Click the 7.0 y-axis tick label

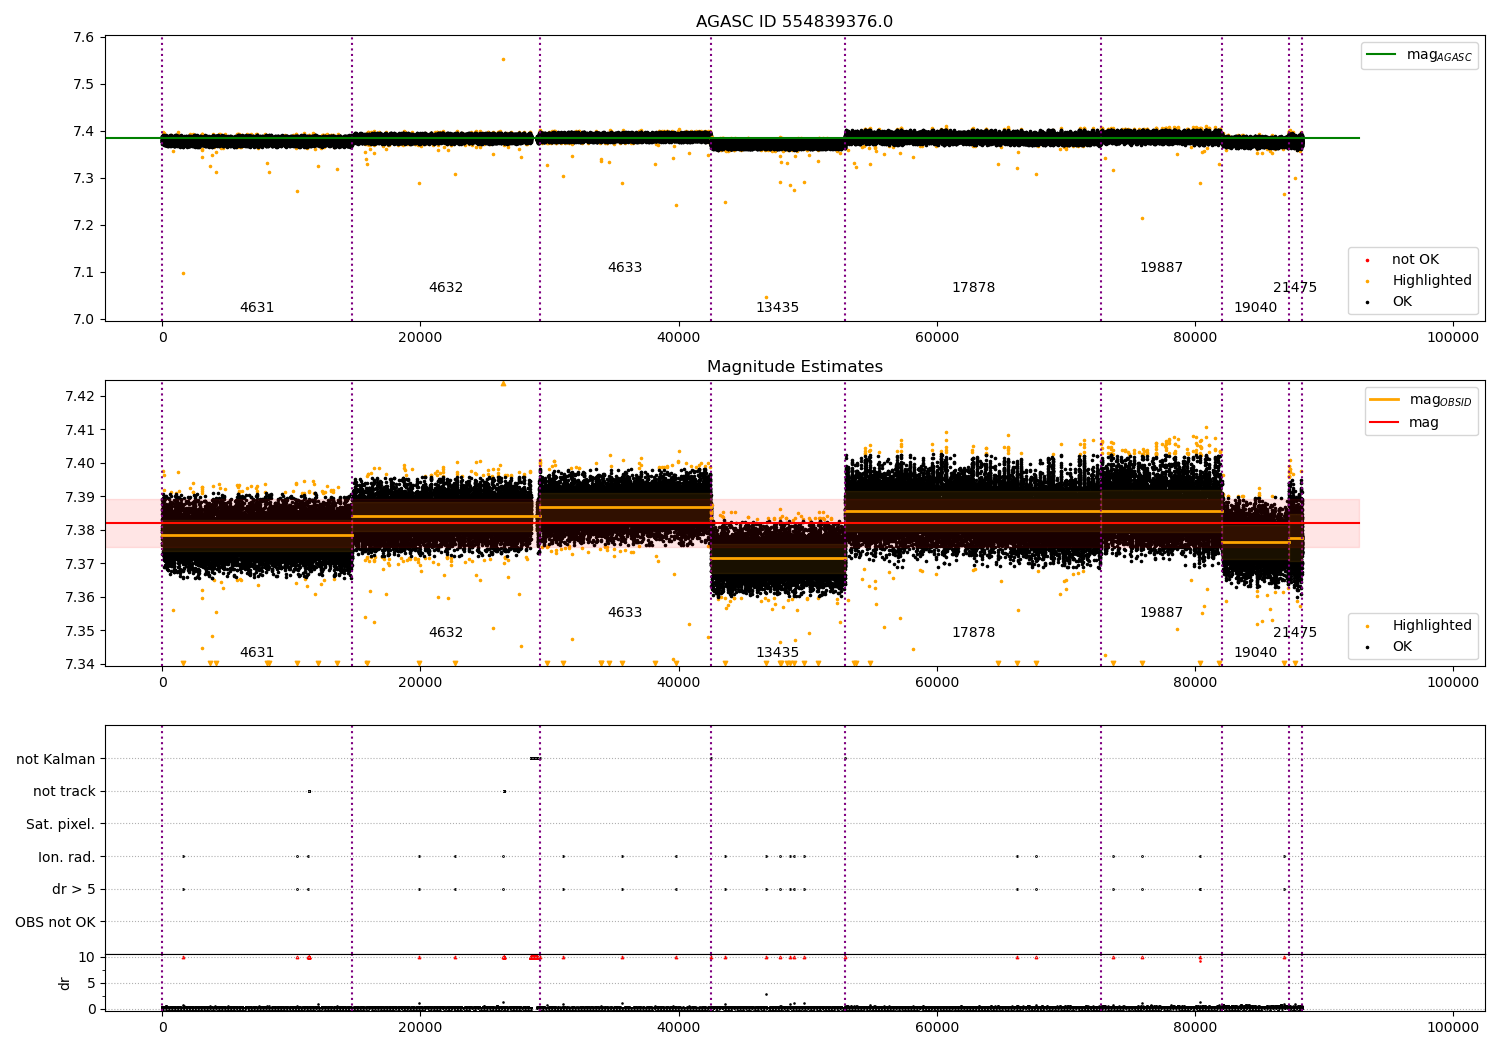click(84, 320)
